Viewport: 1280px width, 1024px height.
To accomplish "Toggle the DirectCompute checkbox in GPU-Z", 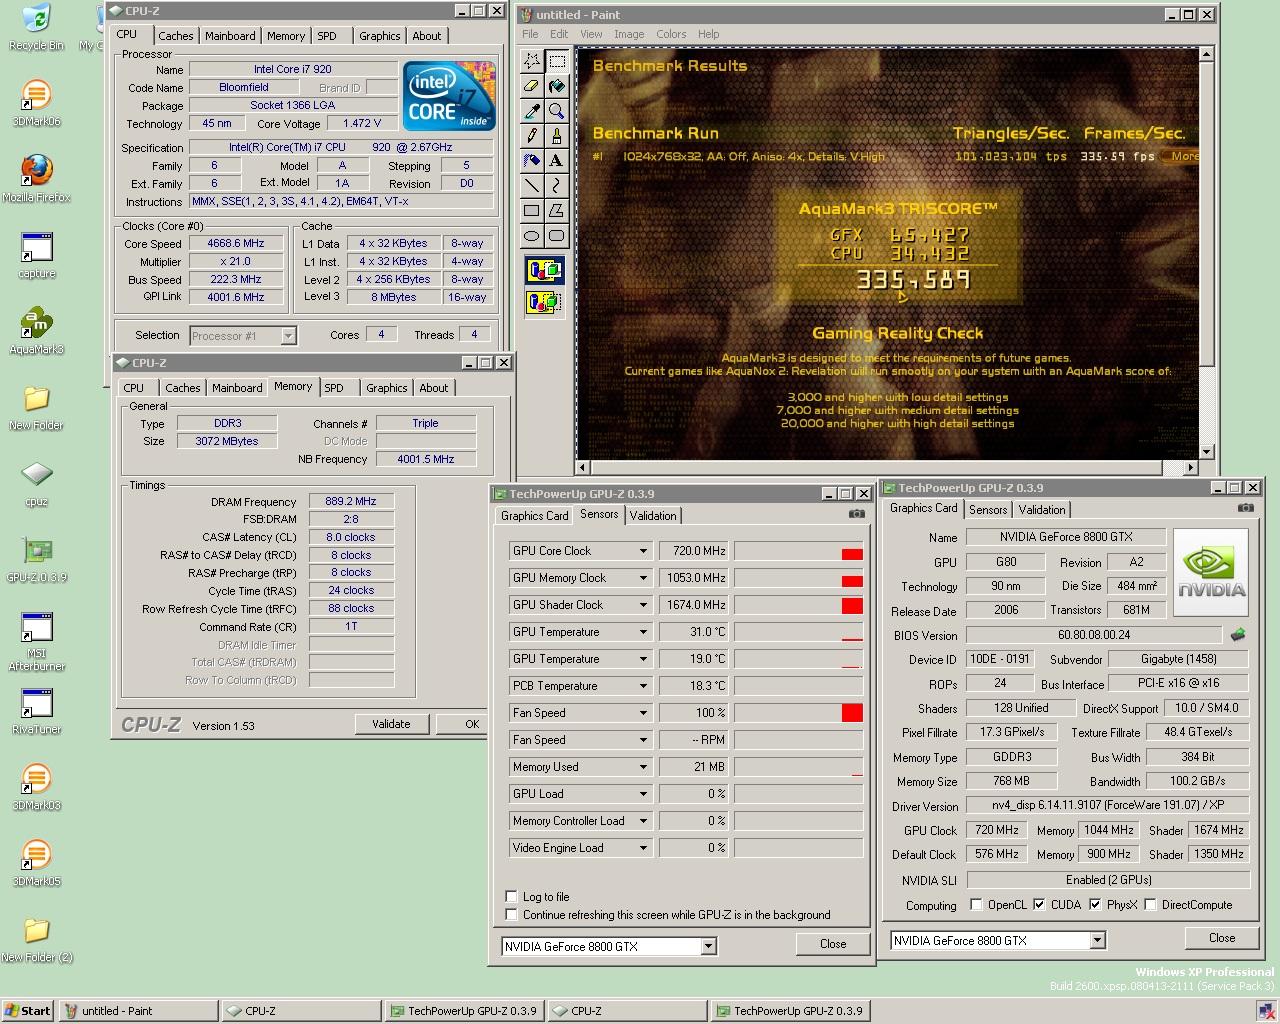I will point(1150,905).
